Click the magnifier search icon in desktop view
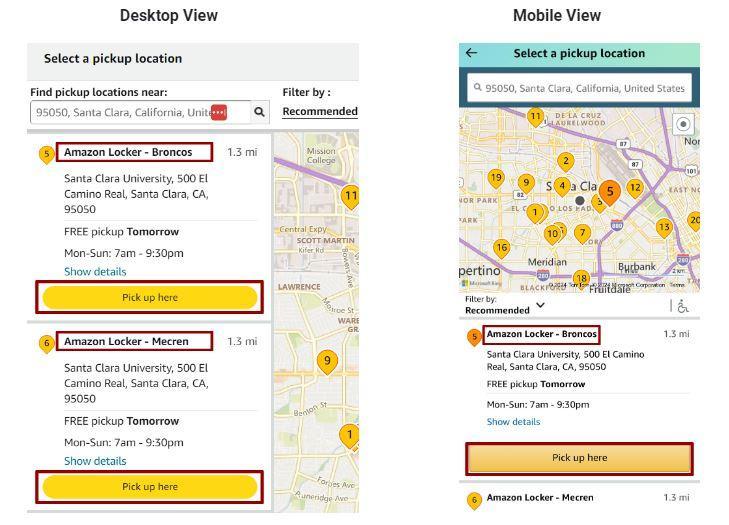The height and width of the screenshot is (525, 729). [x=259, y=112]
